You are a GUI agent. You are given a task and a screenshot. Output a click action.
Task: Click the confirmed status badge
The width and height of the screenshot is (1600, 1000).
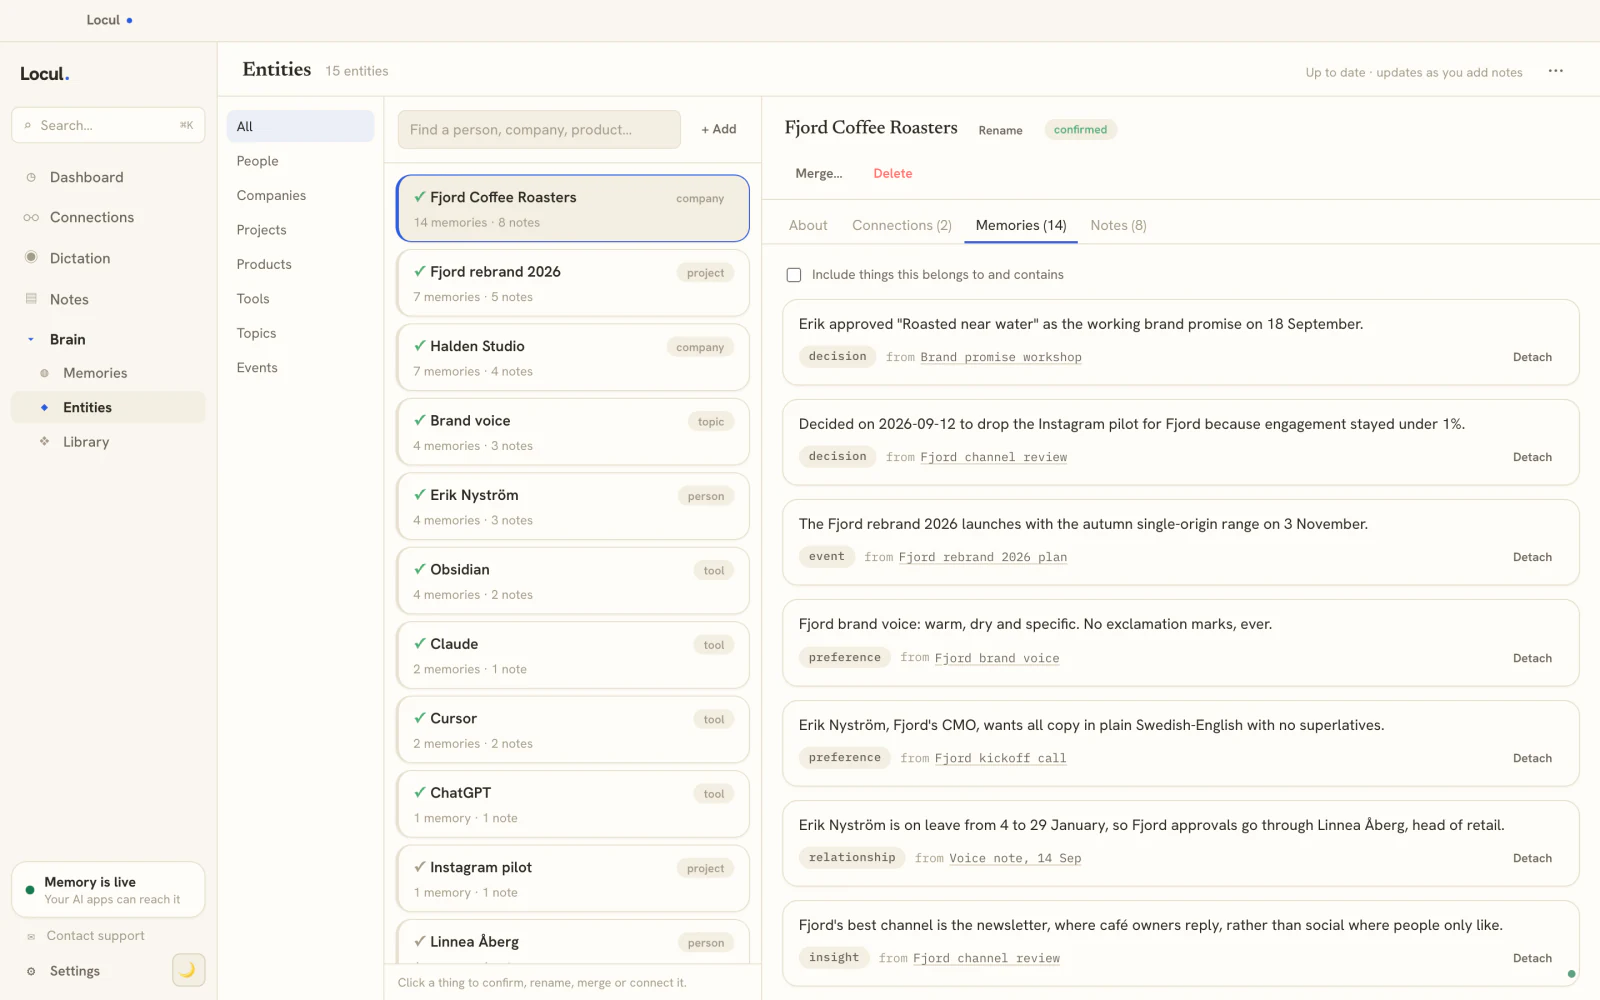click(1080, 129)
